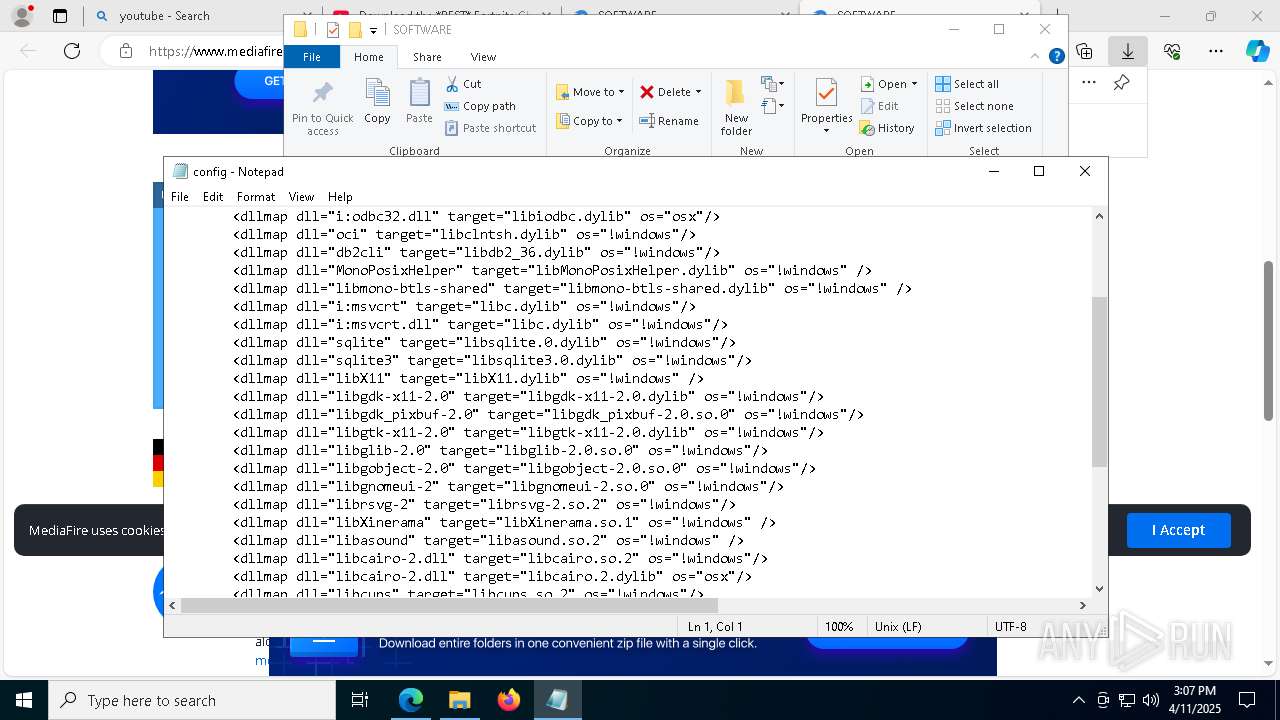This screenshot has width=1280, height=720.
Task: Click Select all in Explorer ribbon
Action: tap(967, 84)
